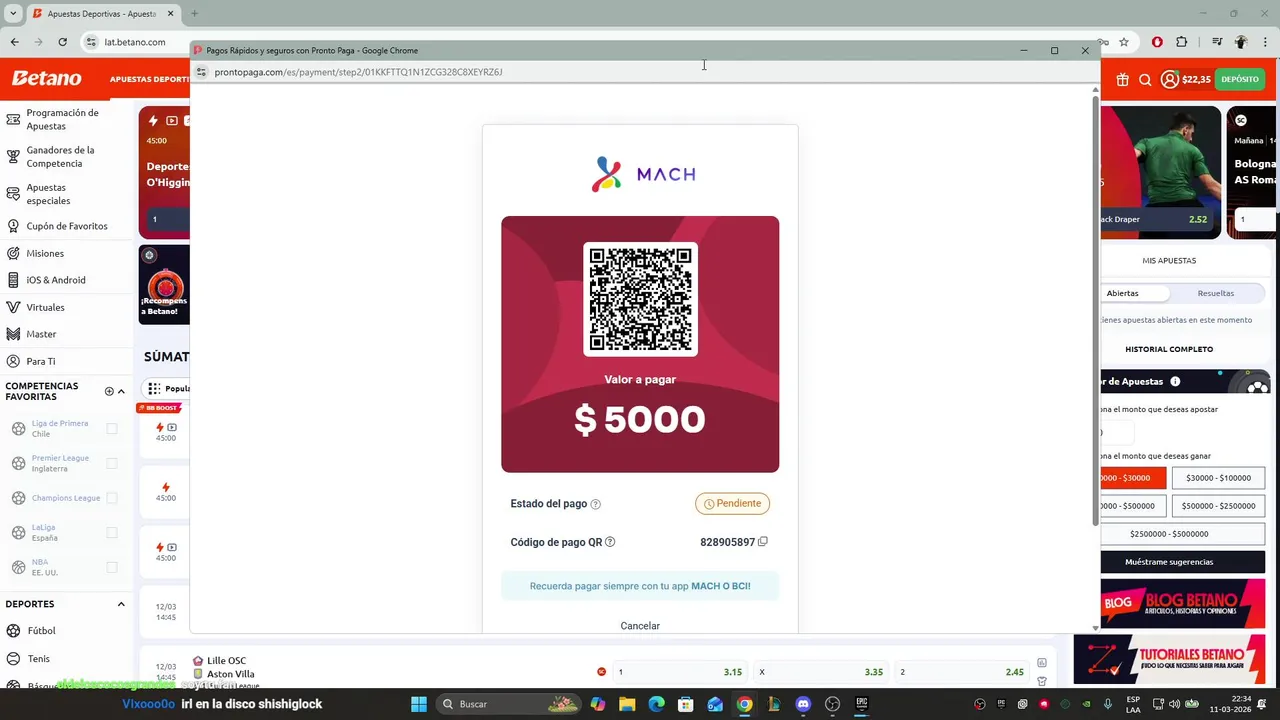Image resolution: width=1280 pixels, height=720 pixels.
Task: Click the Betano logo
Action: coord(46,78)
